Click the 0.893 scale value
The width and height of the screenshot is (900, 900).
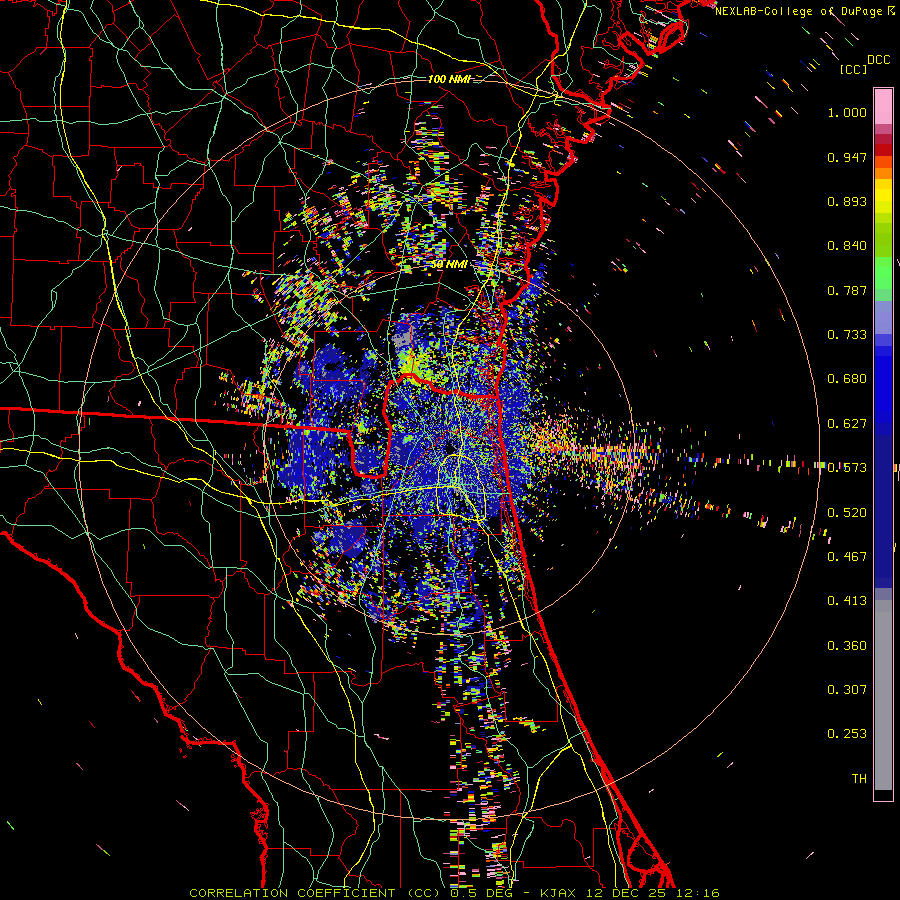(x=847, y=201)
